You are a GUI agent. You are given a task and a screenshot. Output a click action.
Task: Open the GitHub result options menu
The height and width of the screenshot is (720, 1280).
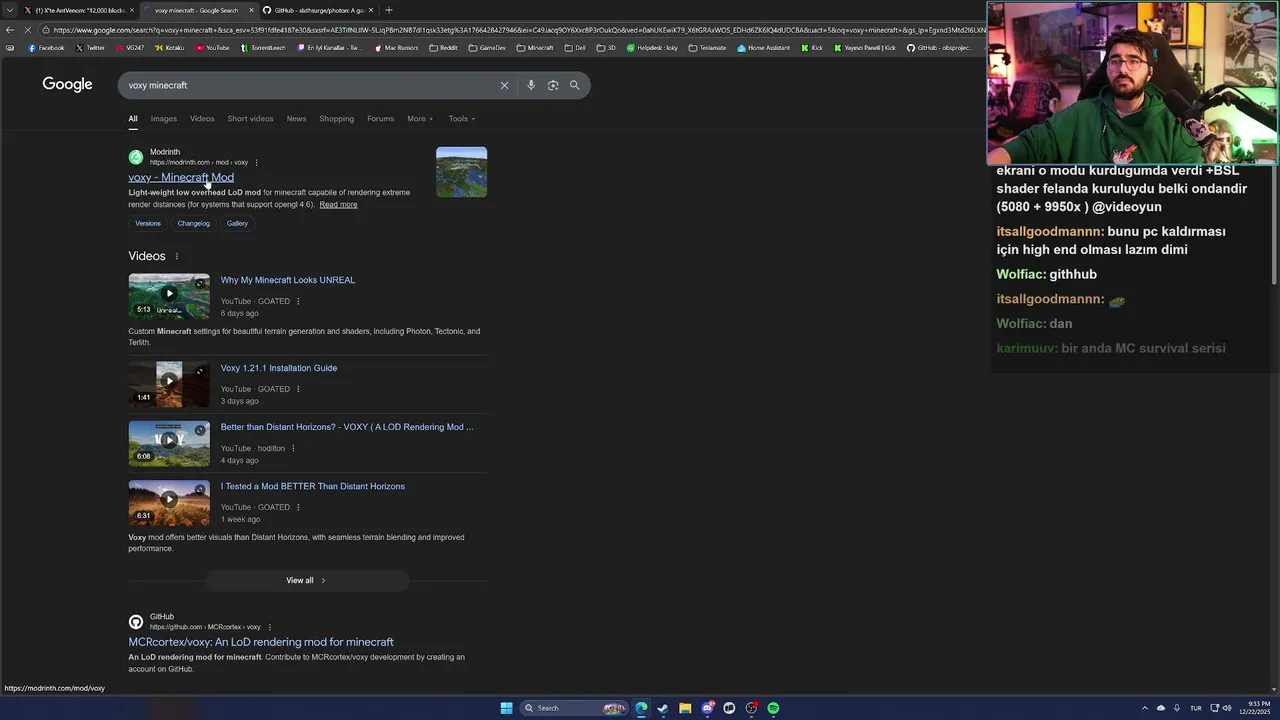(x=269, y=627)
